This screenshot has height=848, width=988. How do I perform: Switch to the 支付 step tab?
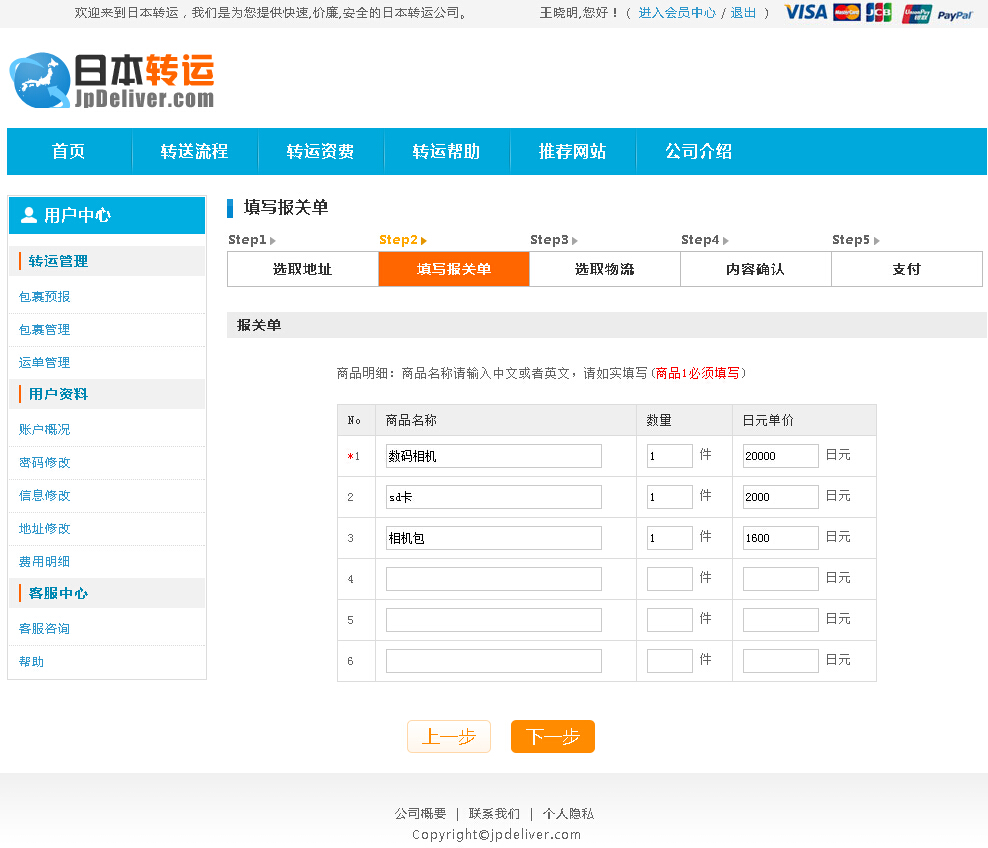906,268
